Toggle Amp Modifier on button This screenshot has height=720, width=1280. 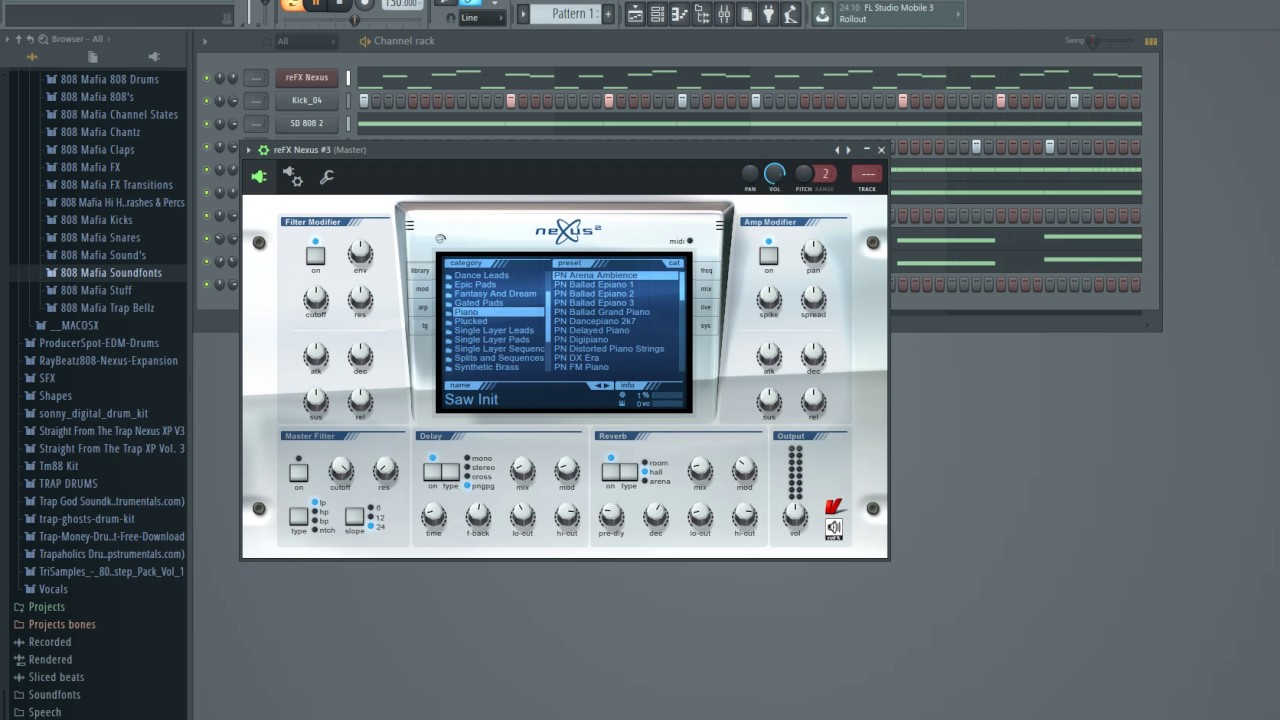click(768, 255)
